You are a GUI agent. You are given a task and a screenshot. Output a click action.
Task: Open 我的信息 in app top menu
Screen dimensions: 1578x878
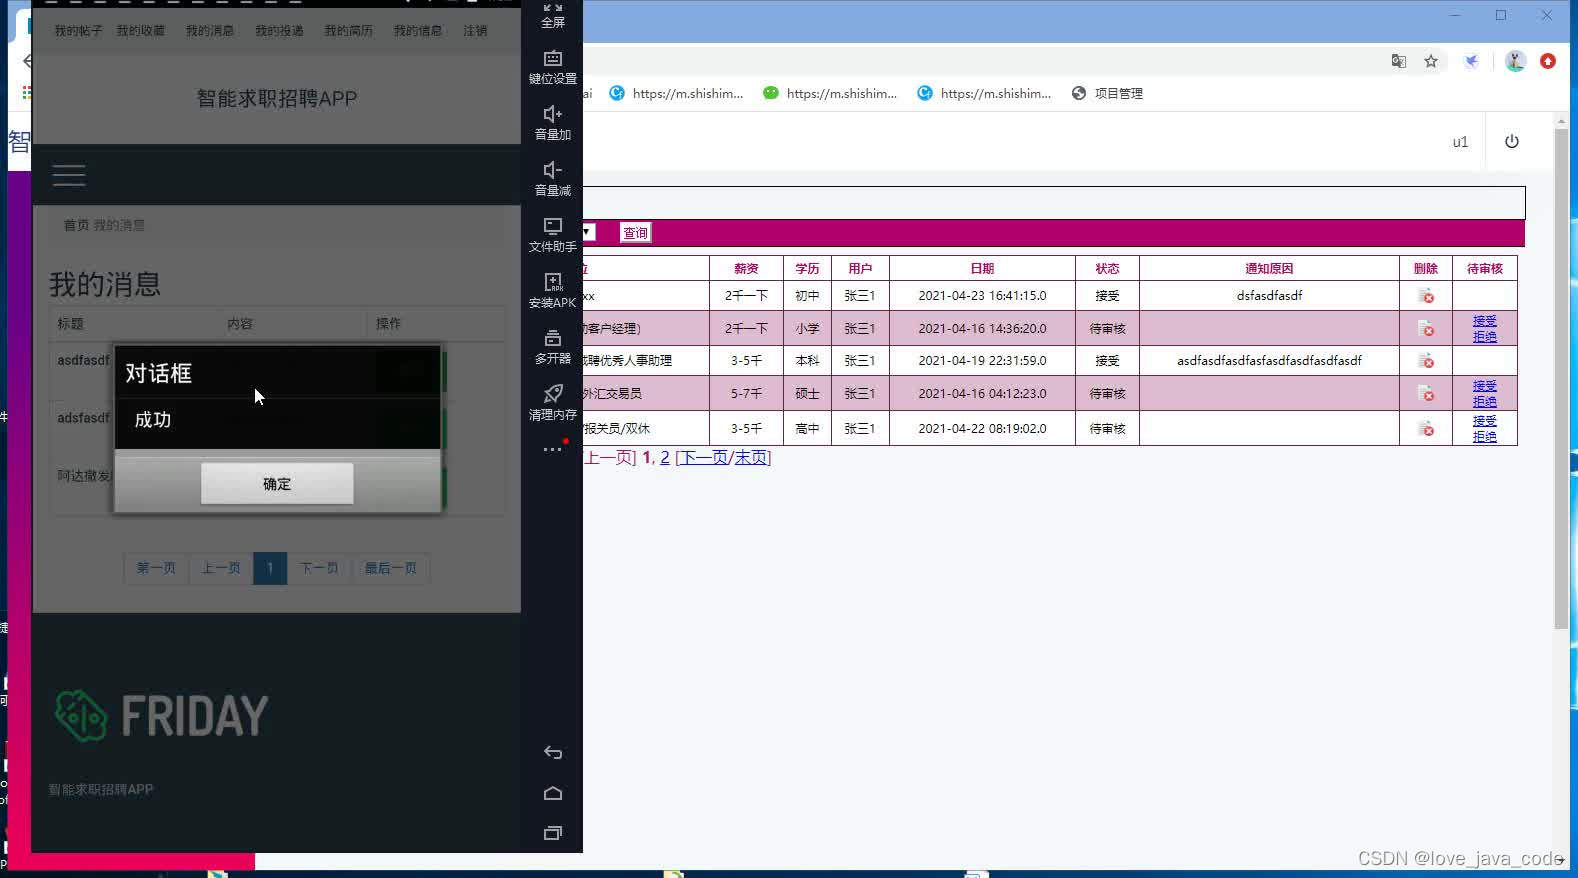coord(417,31)
